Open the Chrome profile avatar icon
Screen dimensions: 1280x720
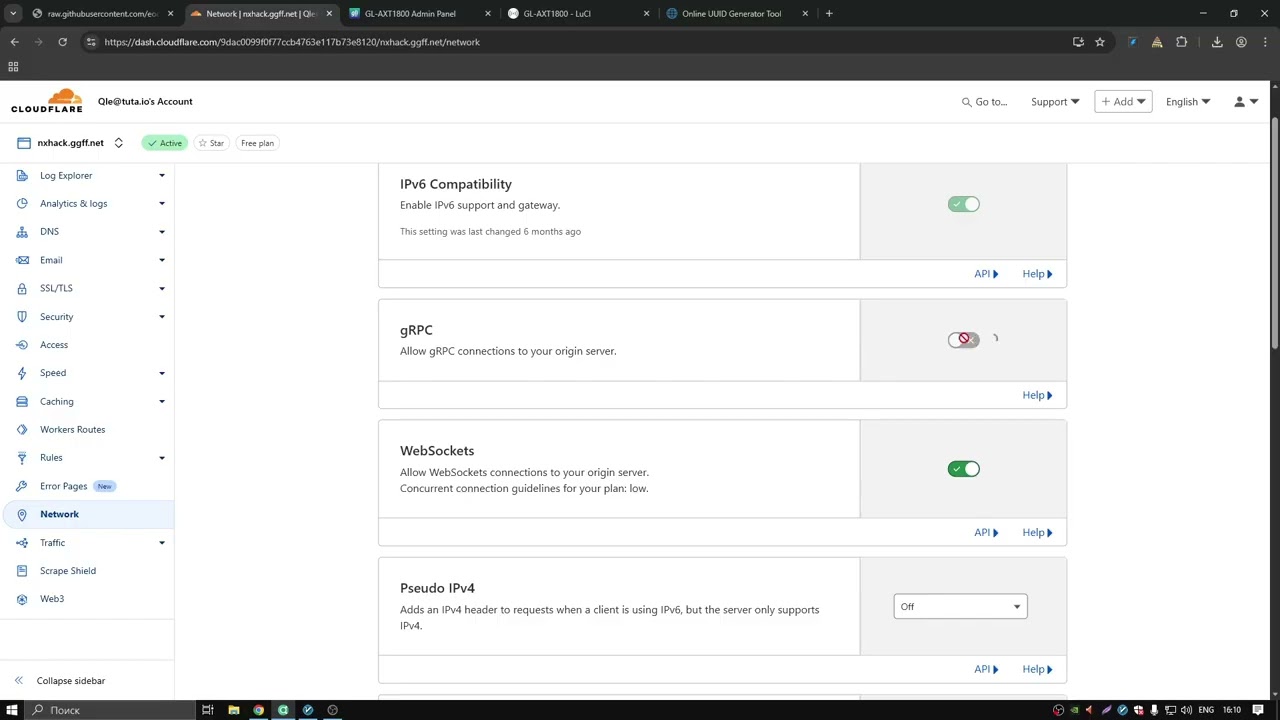pos(1241,42)
